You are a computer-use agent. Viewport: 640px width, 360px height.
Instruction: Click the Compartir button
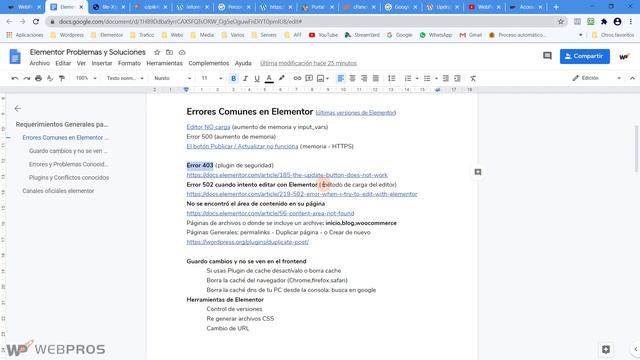584,56
